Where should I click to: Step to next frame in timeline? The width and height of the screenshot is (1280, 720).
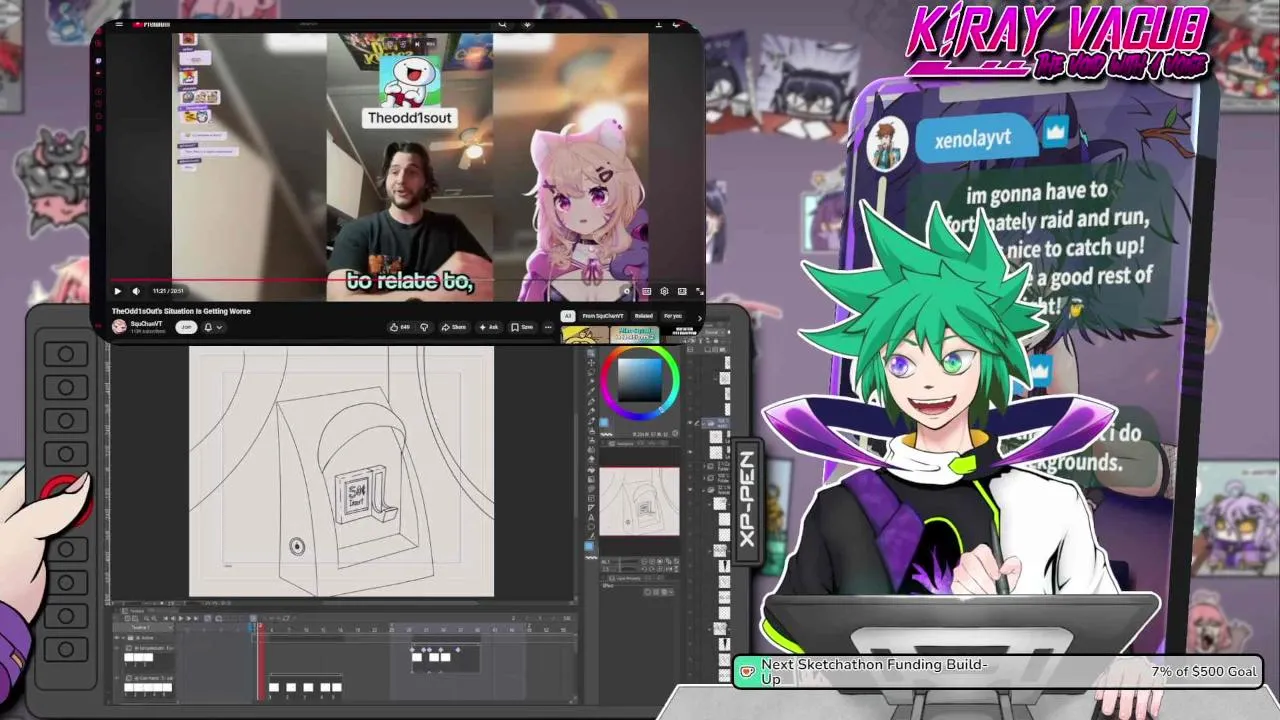tap(189, 618)
